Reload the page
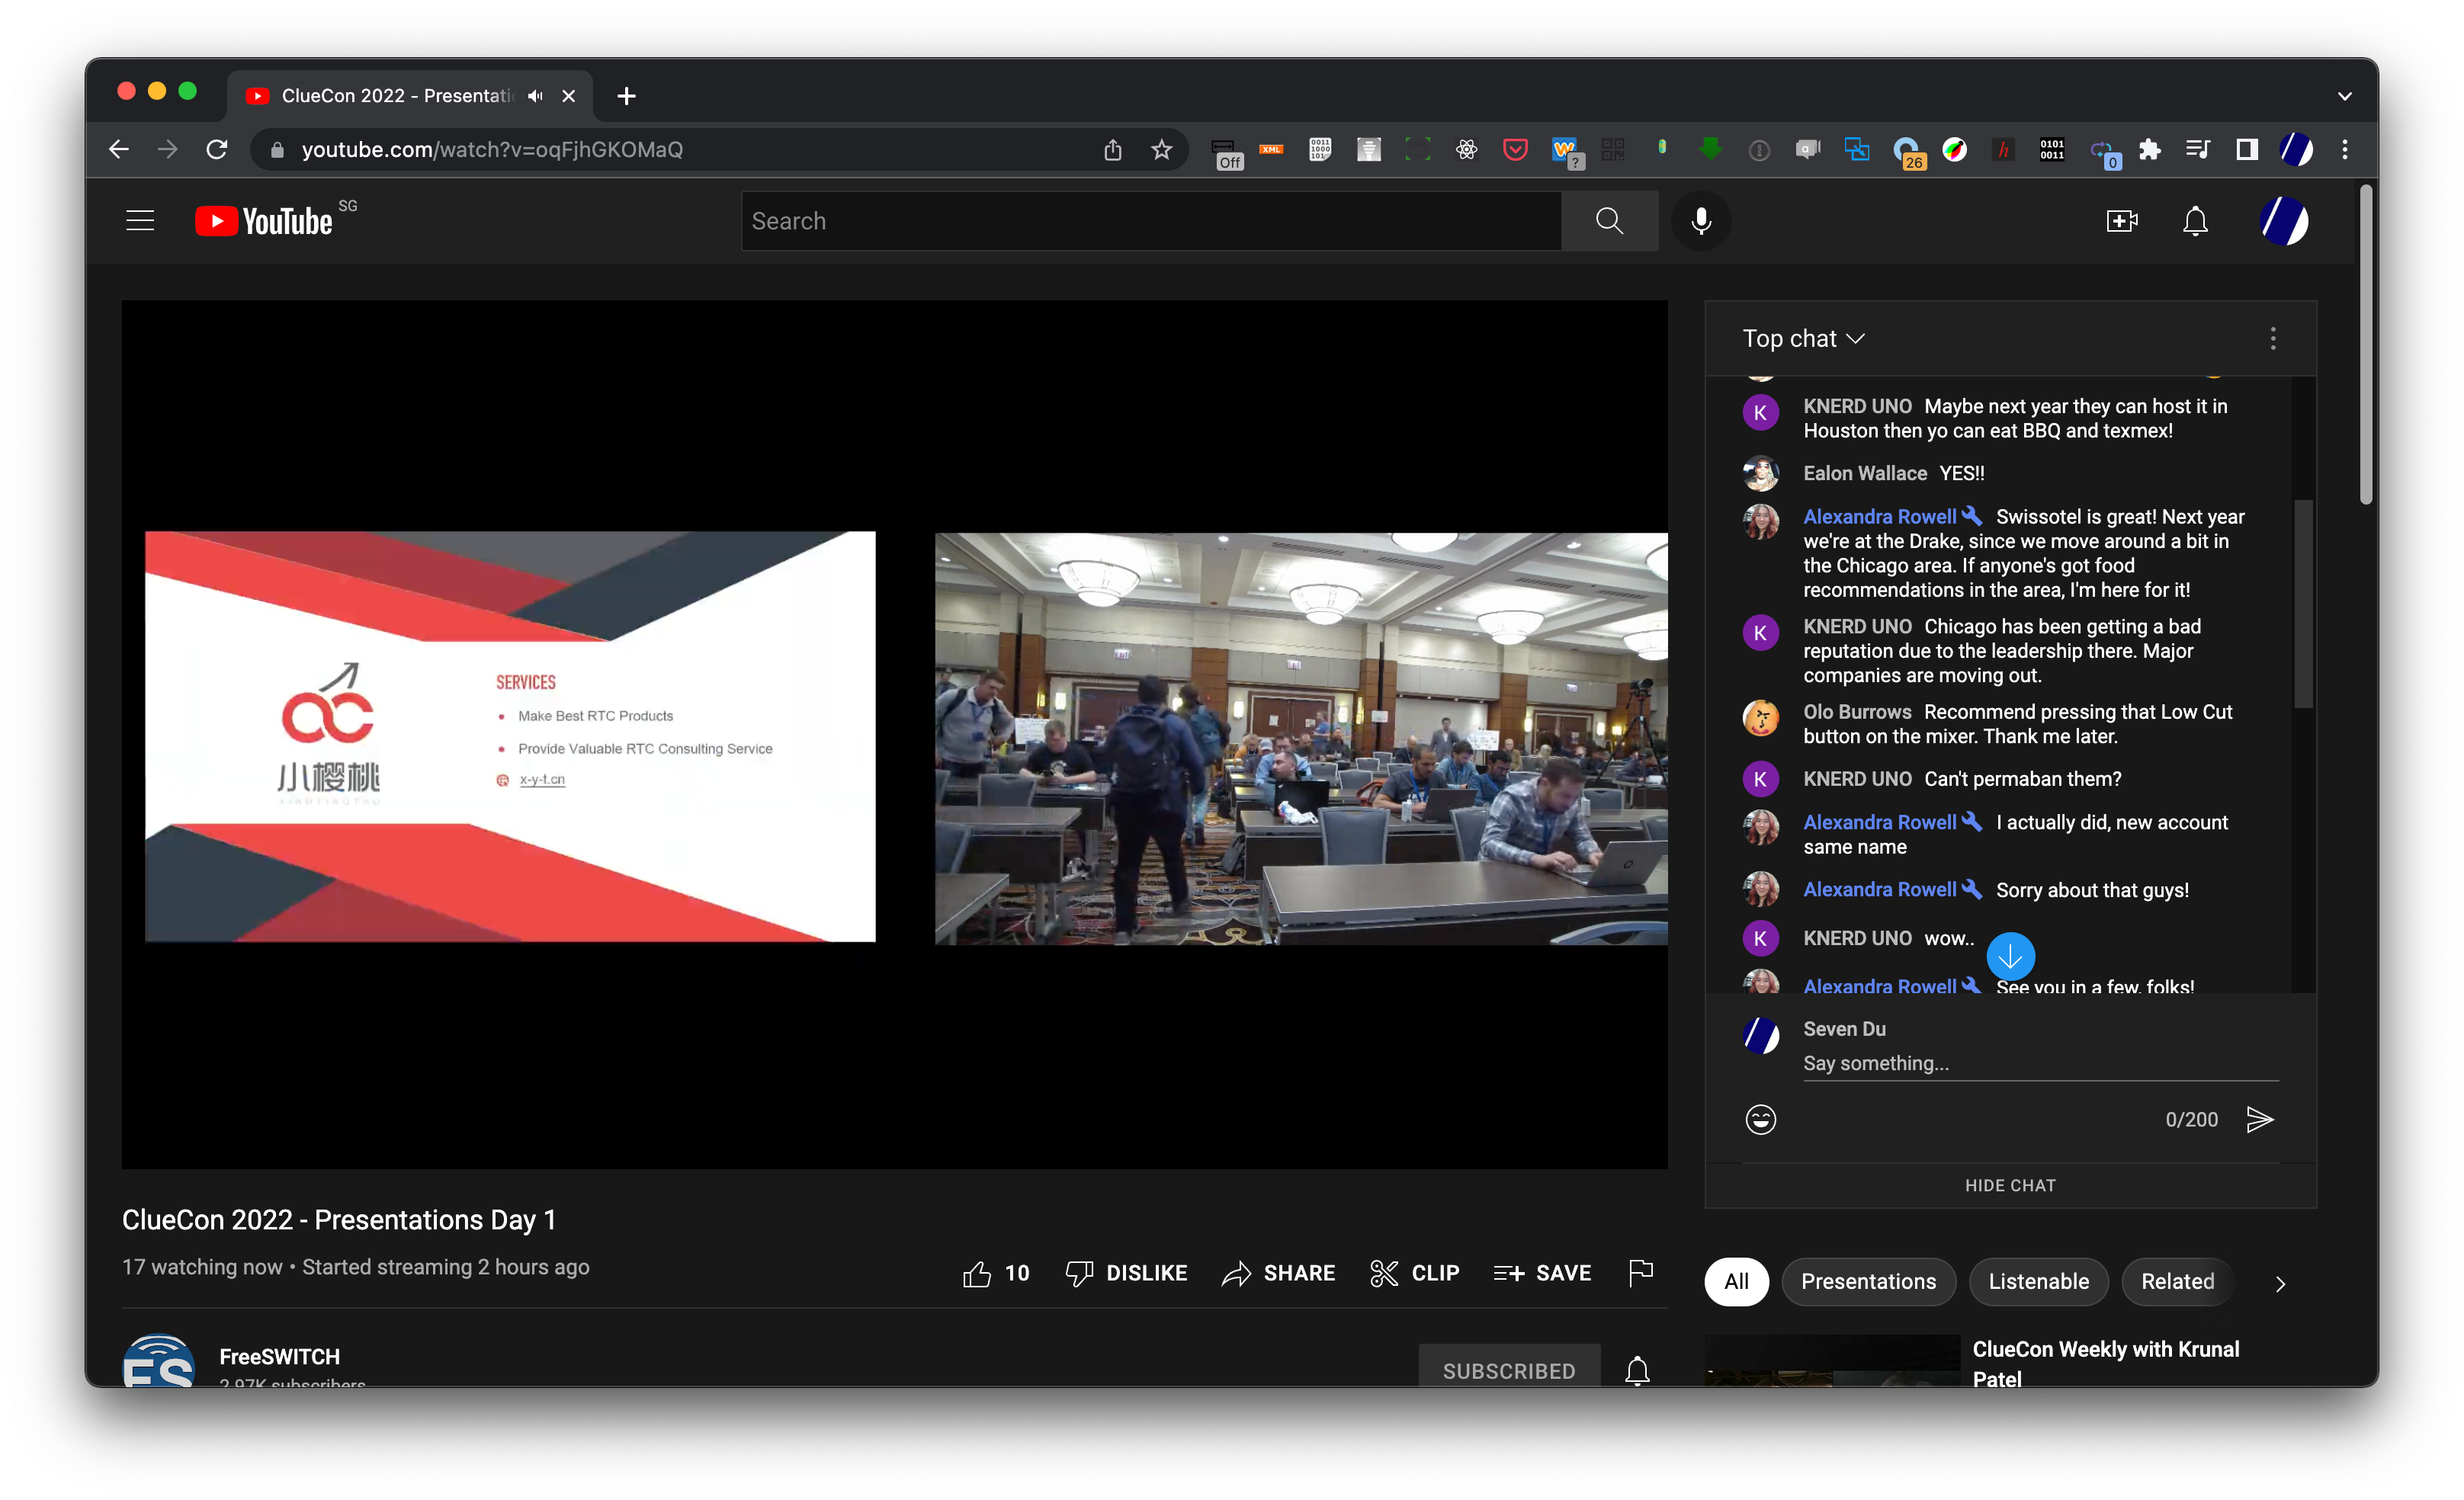2464x1500 pixels. click(x=216, y=150)
